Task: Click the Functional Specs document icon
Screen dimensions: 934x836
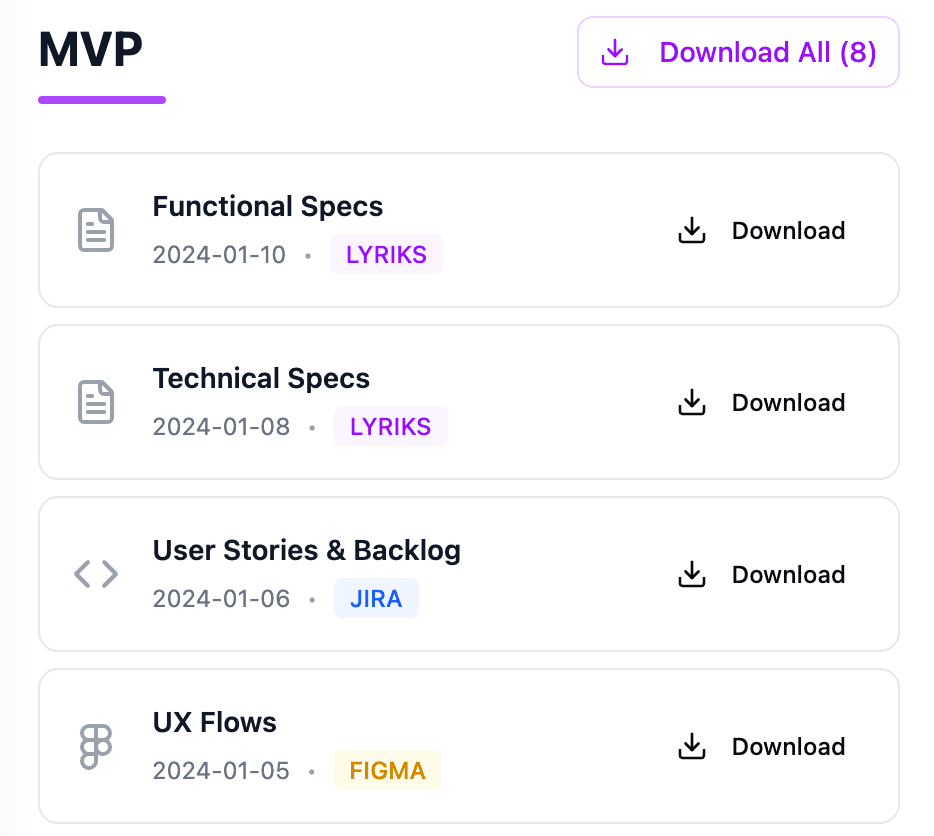Action: pos(96,230)
